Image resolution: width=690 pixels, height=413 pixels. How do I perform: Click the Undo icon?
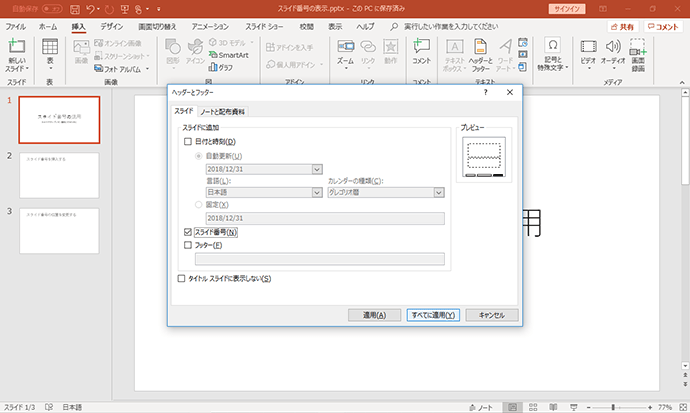[x=90, y=9]
